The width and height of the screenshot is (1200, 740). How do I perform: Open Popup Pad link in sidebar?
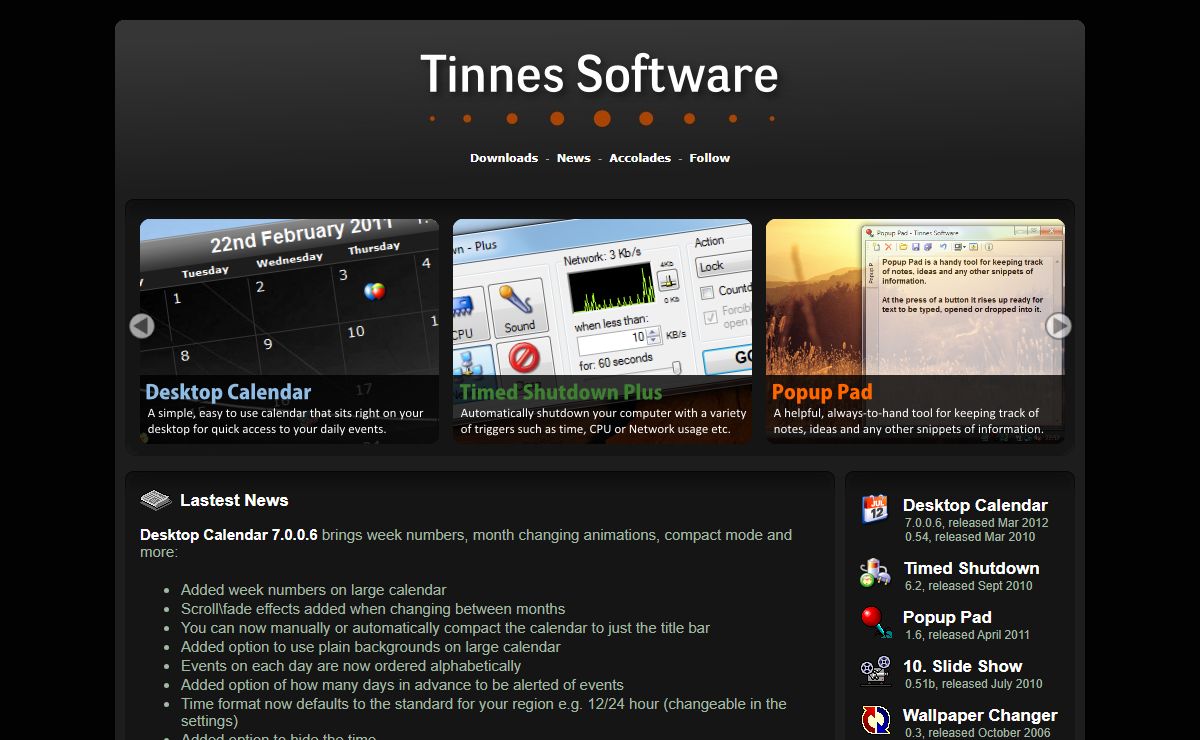click(x=947, y=617)
